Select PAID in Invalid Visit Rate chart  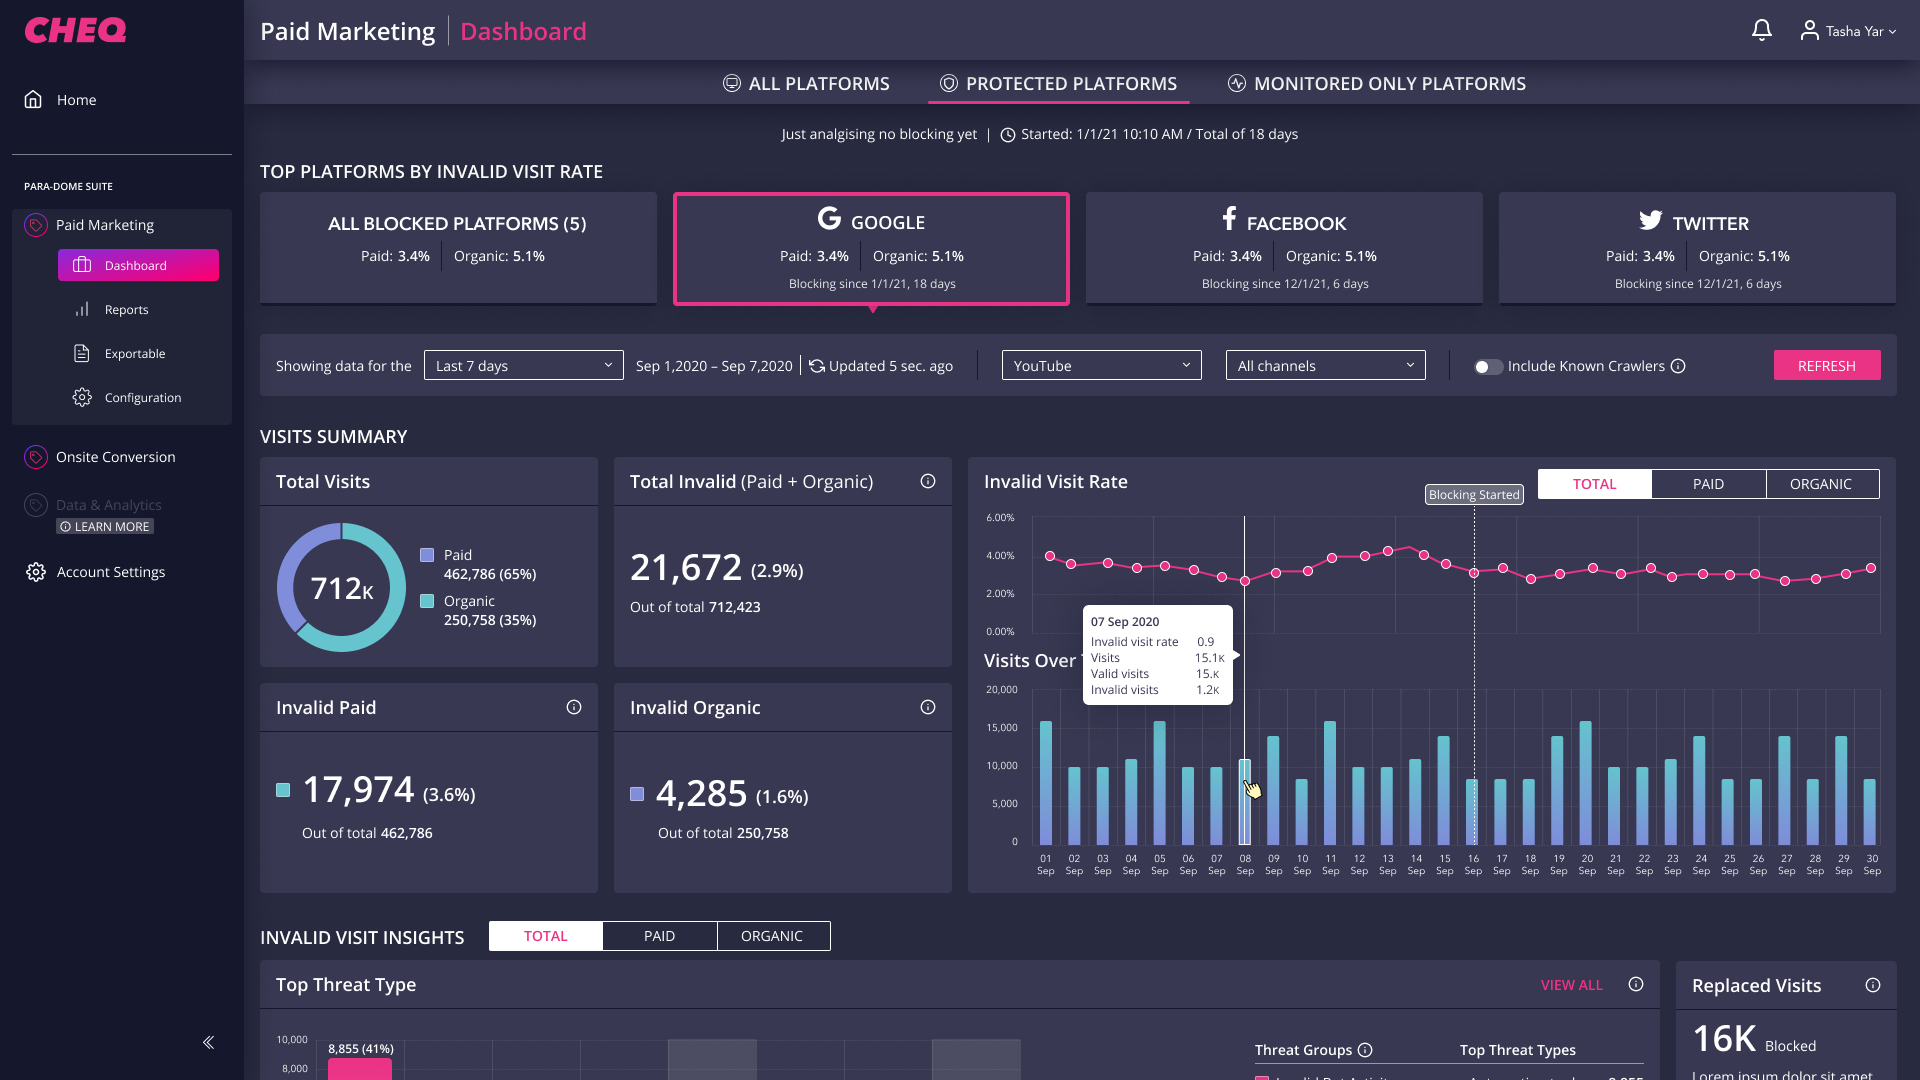click(x=1708, y=484)
